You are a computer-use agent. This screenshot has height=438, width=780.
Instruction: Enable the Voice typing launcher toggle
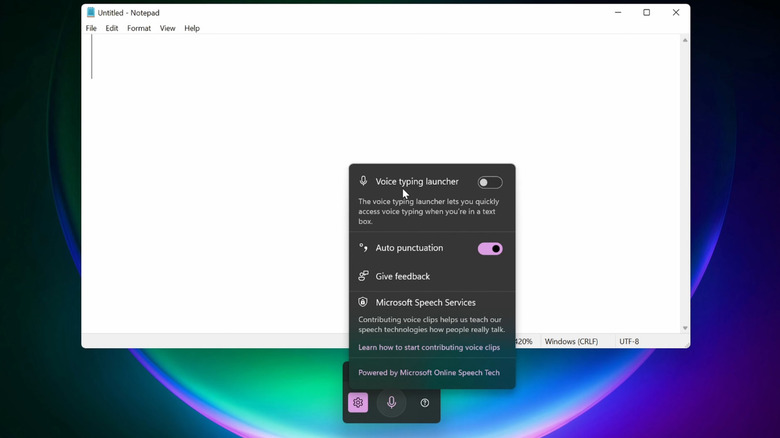pos(490,182)
